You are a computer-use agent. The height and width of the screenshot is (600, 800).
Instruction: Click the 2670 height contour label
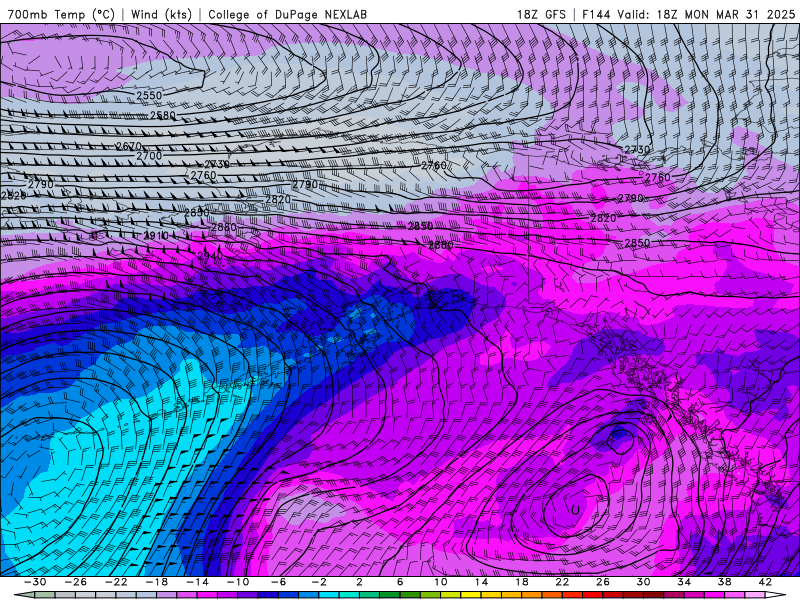click(129, 146)
